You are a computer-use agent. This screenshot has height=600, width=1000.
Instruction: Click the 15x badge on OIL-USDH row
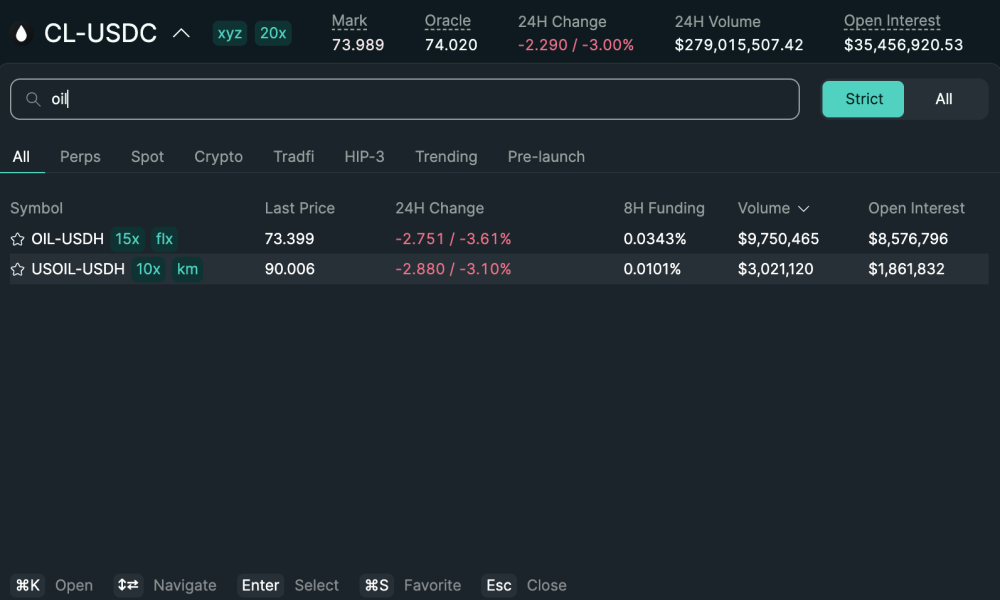coord(127,239)
